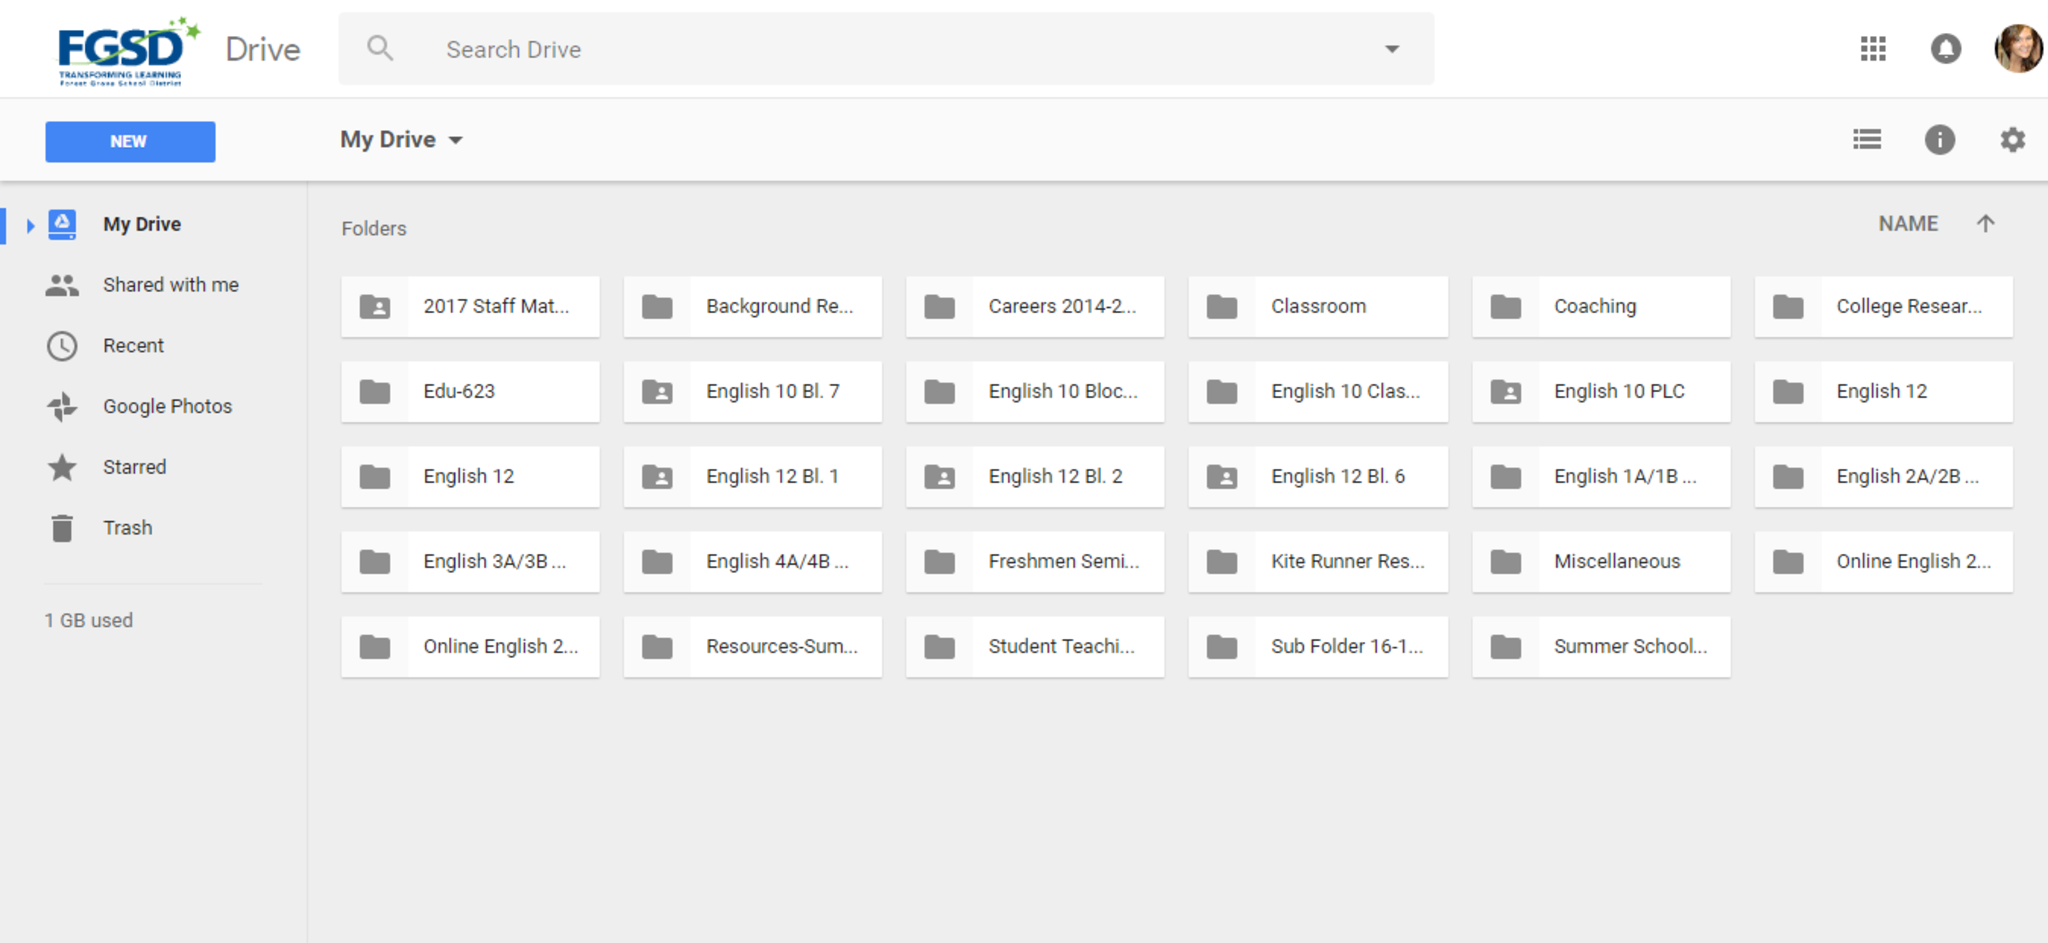Viewport: 2048px width, 943px height.
Task: Reverse sort direction with the arrow
Action: [1985, 224]
